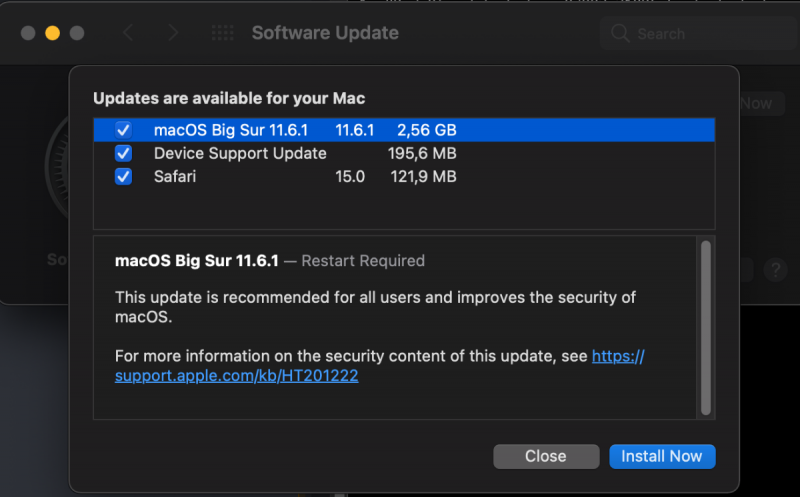Click the green zoom window button

tap(77, 33)
